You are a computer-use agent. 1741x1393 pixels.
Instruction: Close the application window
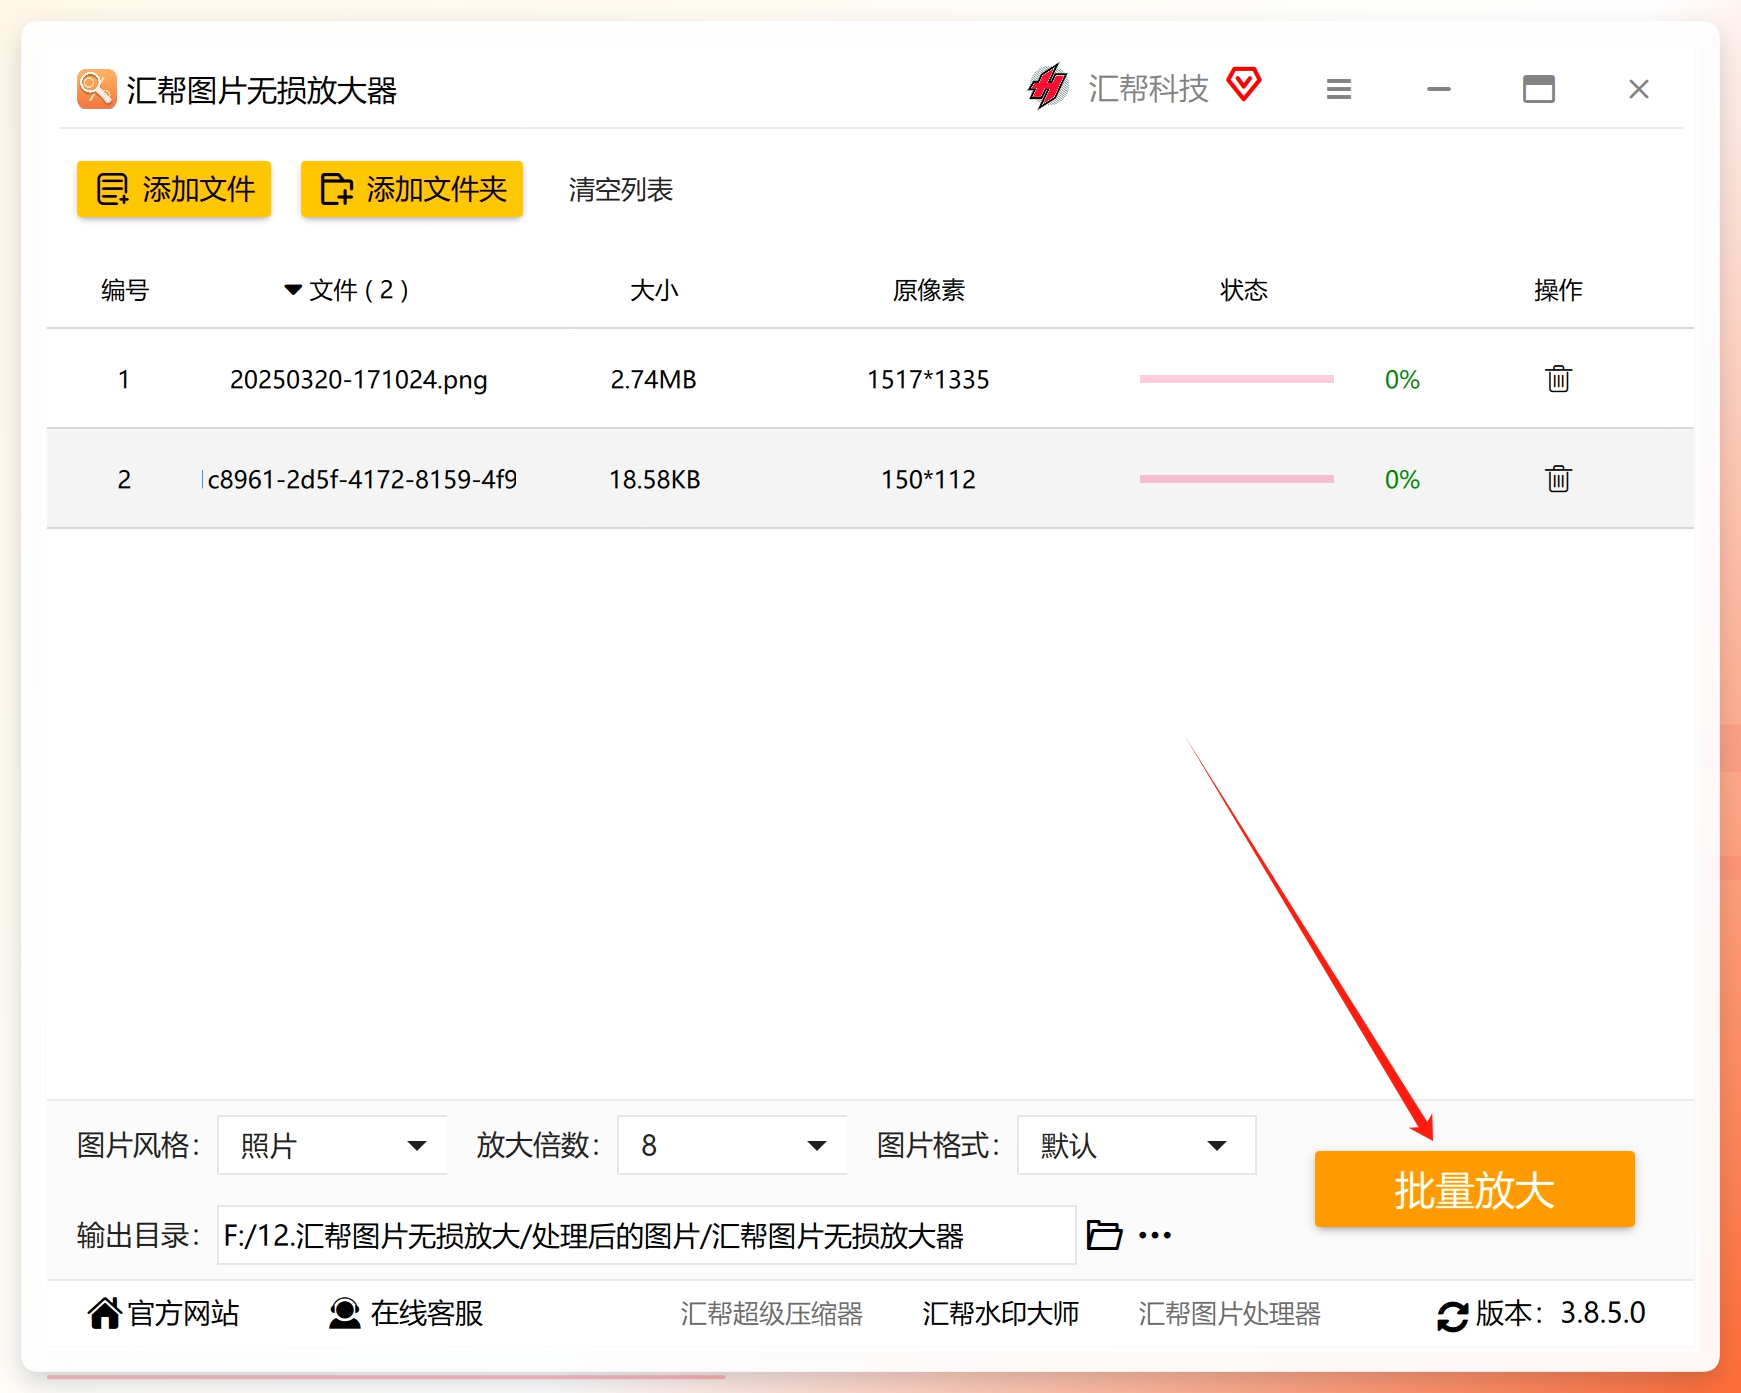tap(1639, 90)
